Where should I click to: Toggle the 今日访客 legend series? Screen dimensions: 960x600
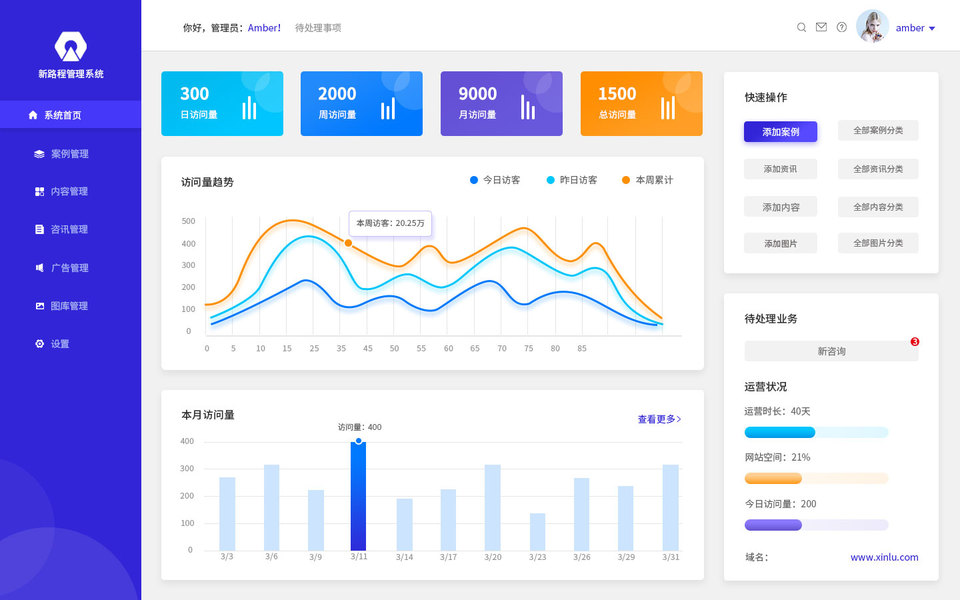click(x=495, y=180)
